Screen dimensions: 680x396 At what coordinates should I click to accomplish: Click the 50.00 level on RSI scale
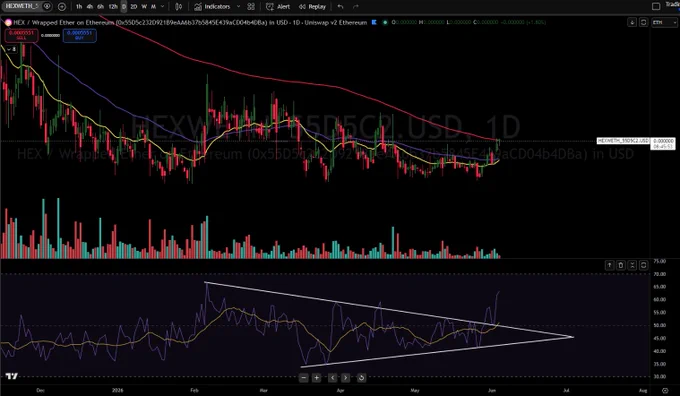click(660, 325)
